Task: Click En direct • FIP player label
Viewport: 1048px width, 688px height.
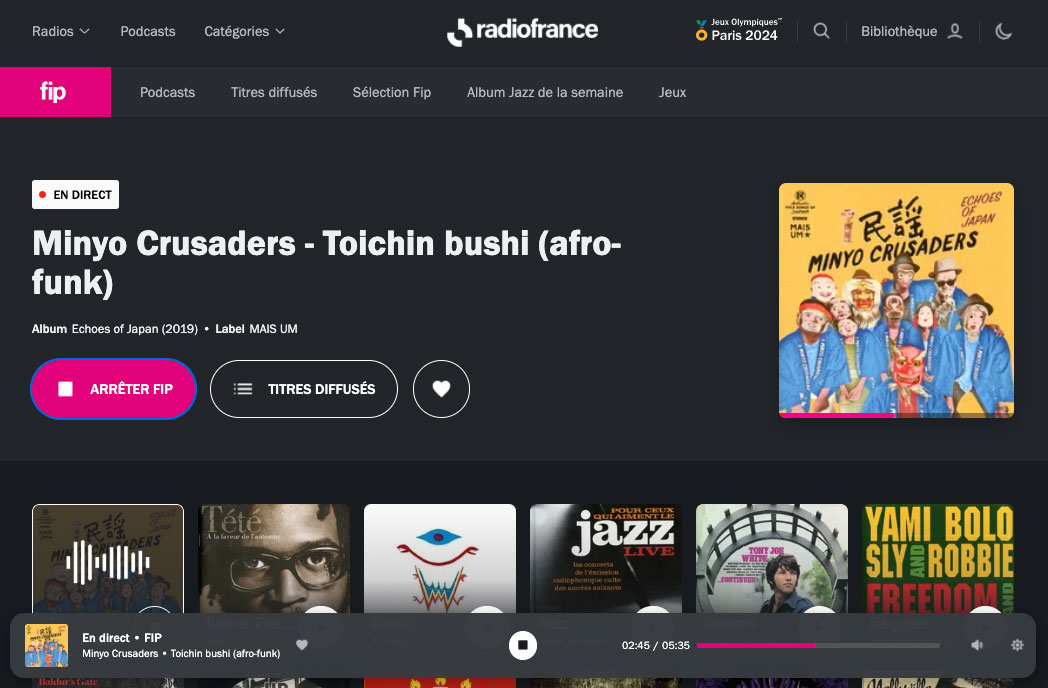Action: (x=122, y=638)
